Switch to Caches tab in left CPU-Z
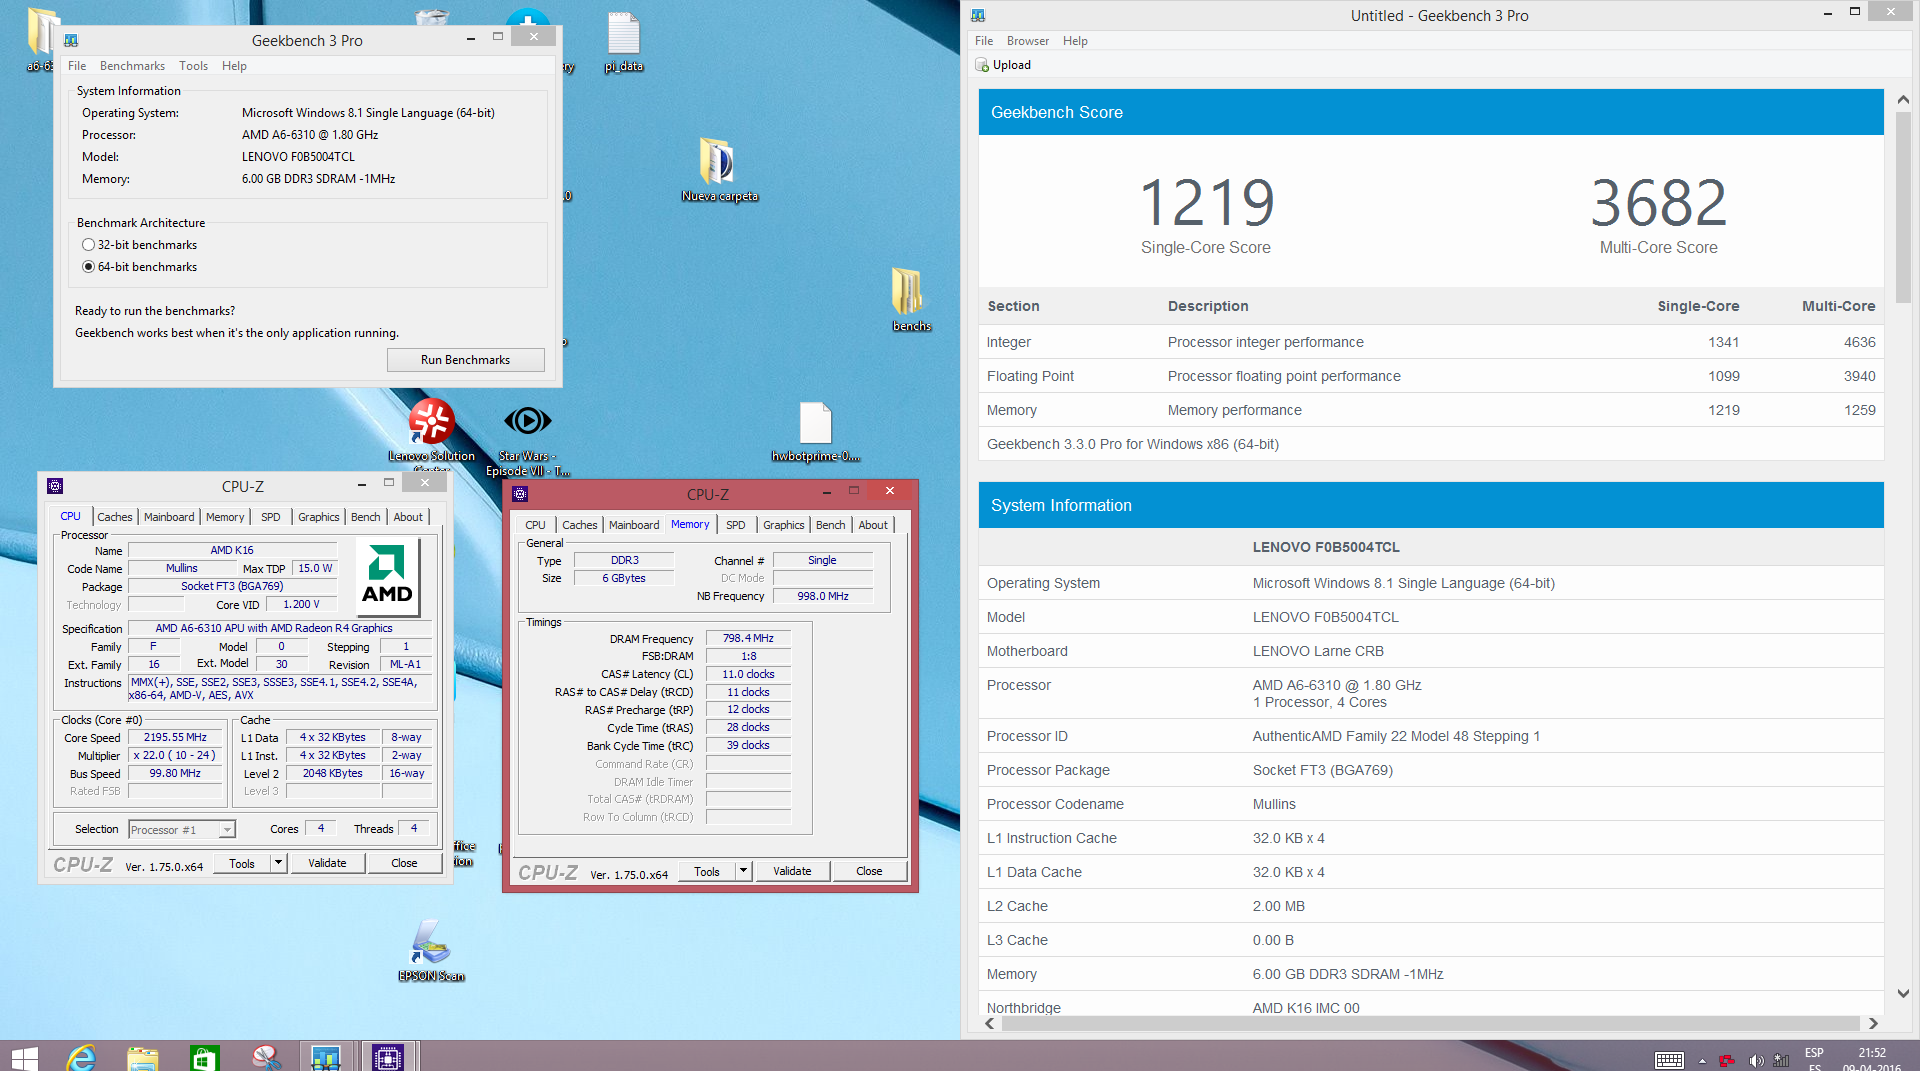 (115, 517)
